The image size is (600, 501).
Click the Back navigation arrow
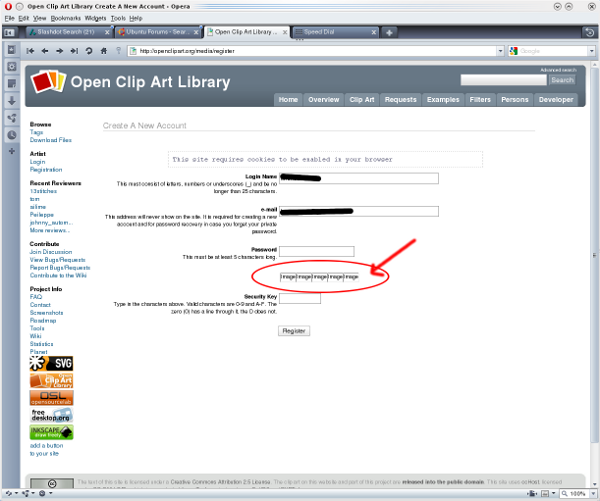tap(45, 50)
